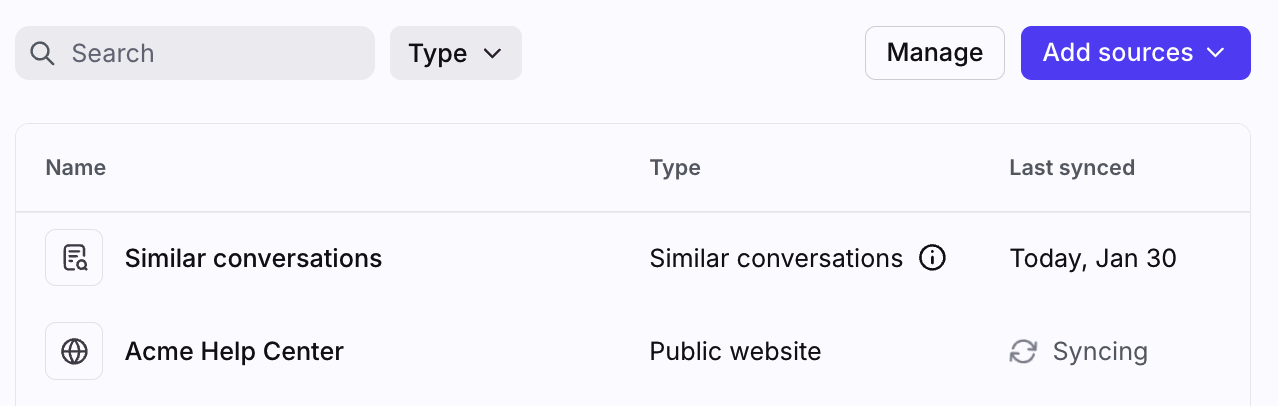The height and width of the screenshot is (406, 1278).
Task: Click the Public website type label
Action: point(735,352)
